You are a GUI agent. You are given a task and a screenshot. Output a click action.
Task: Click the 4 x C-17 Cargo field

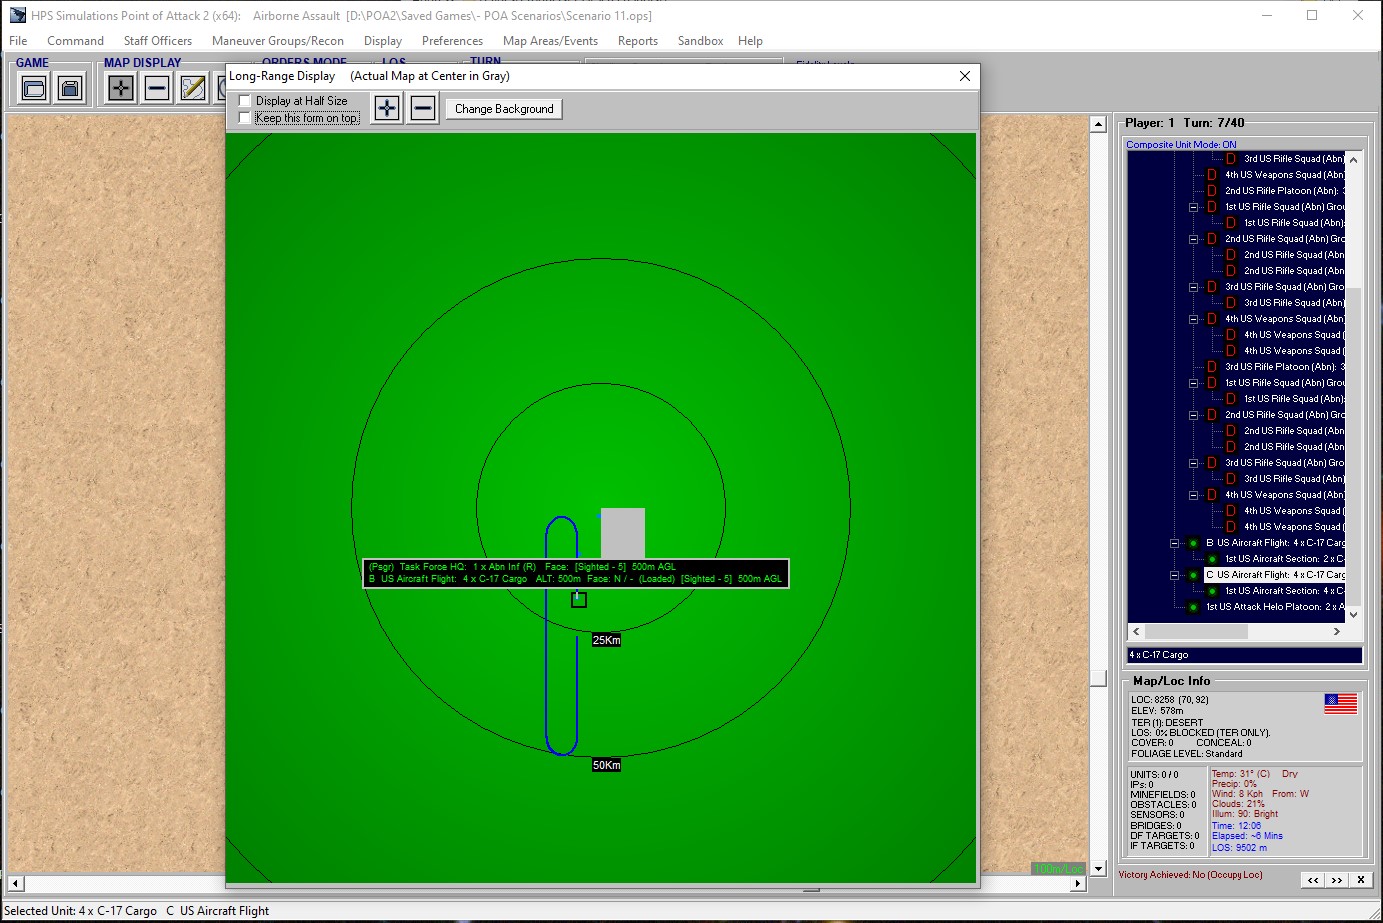point(1245,655)
